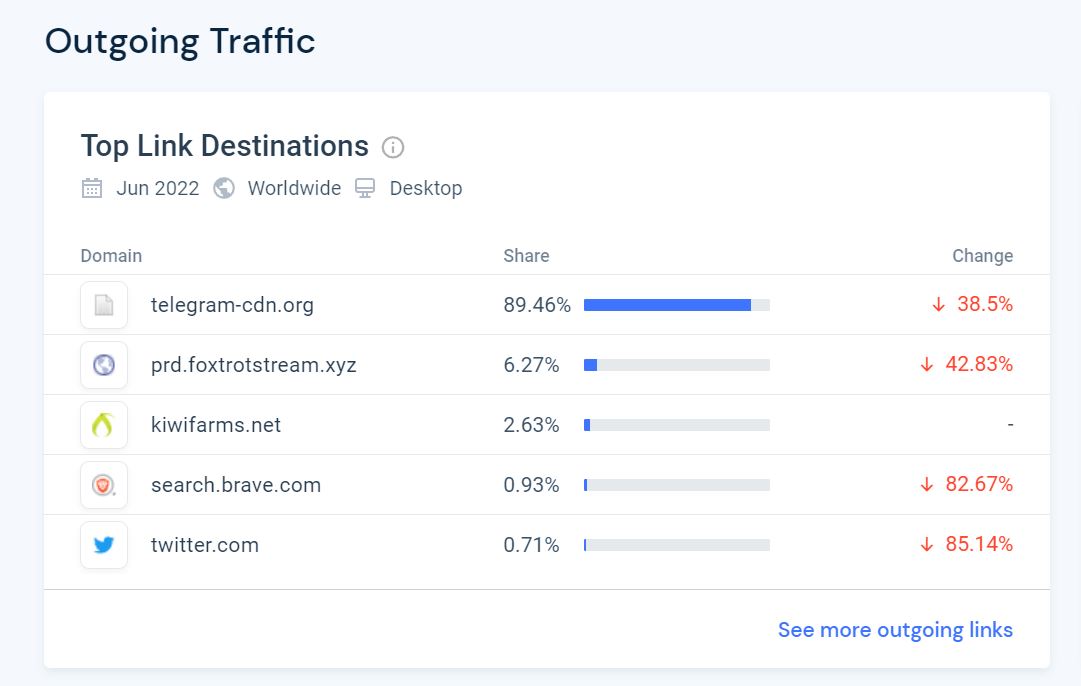Click the down arrow beside 38.5% change
The image size is (1081, 686).
point(938,304)
